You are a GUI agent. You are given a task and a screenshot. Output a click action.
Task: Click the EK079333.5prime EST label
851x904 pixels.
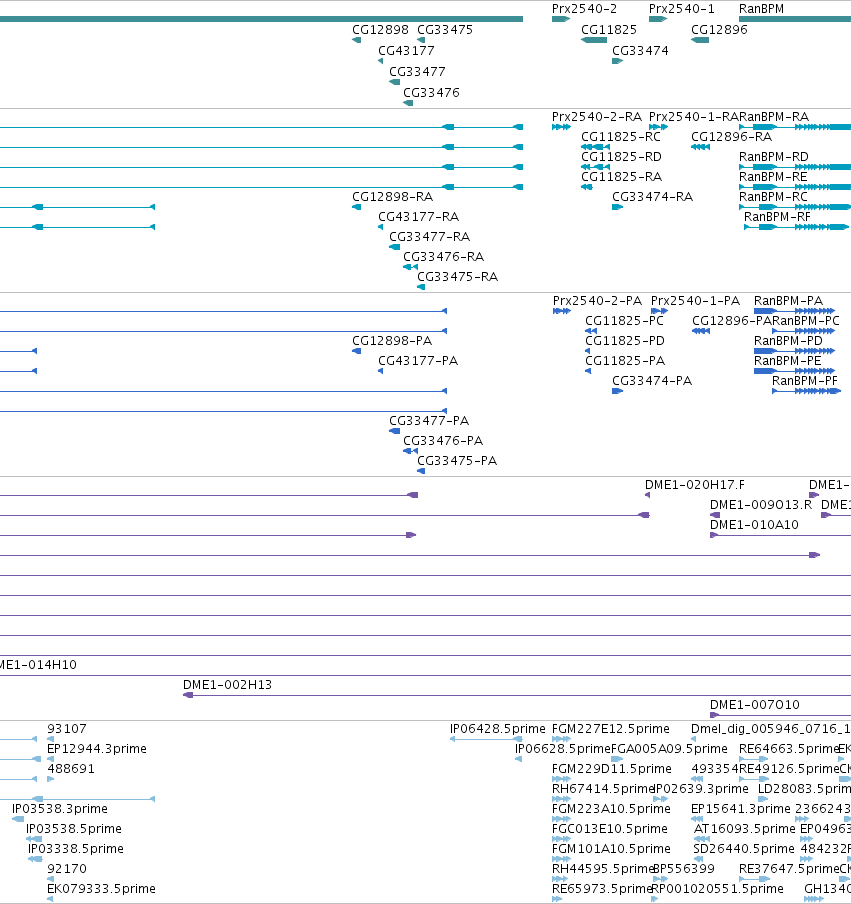[x=101, y=888]
